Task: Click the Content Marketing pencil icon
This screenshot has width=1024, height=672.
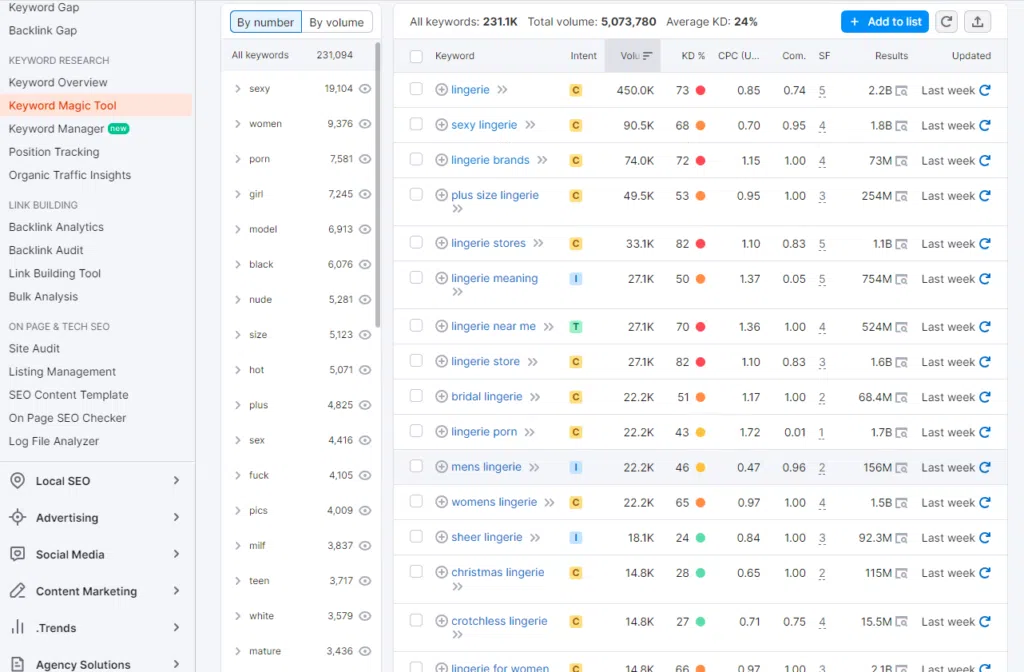Action: 18,591
